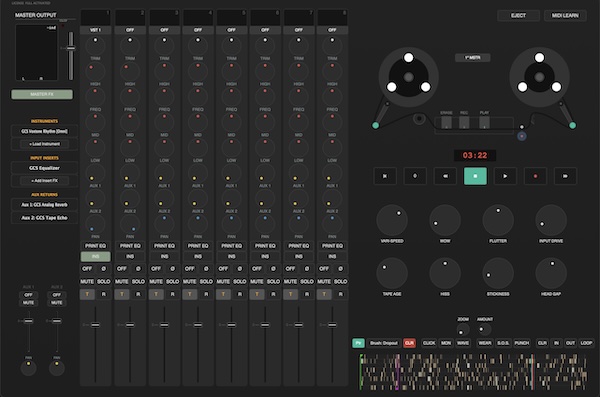600x397 pixels.
Task: Toggle the LOOP button
Action: 586,343
